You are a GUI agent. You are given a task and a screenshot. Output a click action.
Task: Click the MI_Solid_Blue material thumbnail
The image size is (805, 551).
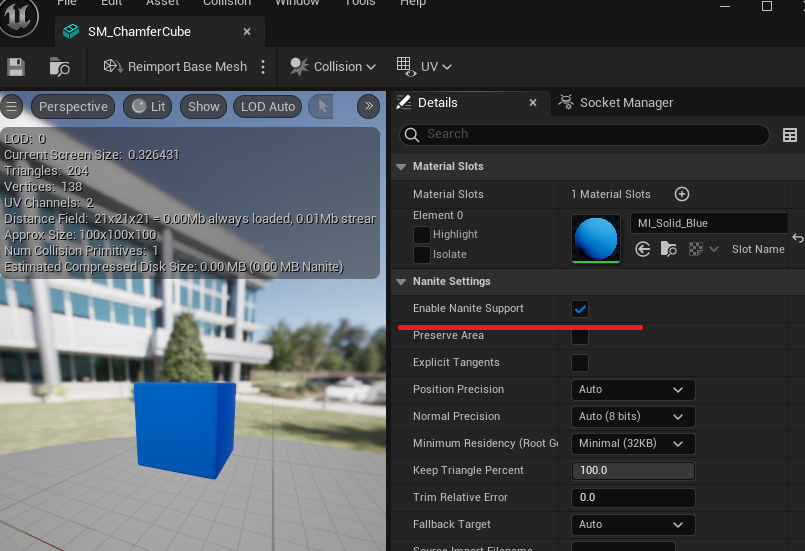point(596,239)
